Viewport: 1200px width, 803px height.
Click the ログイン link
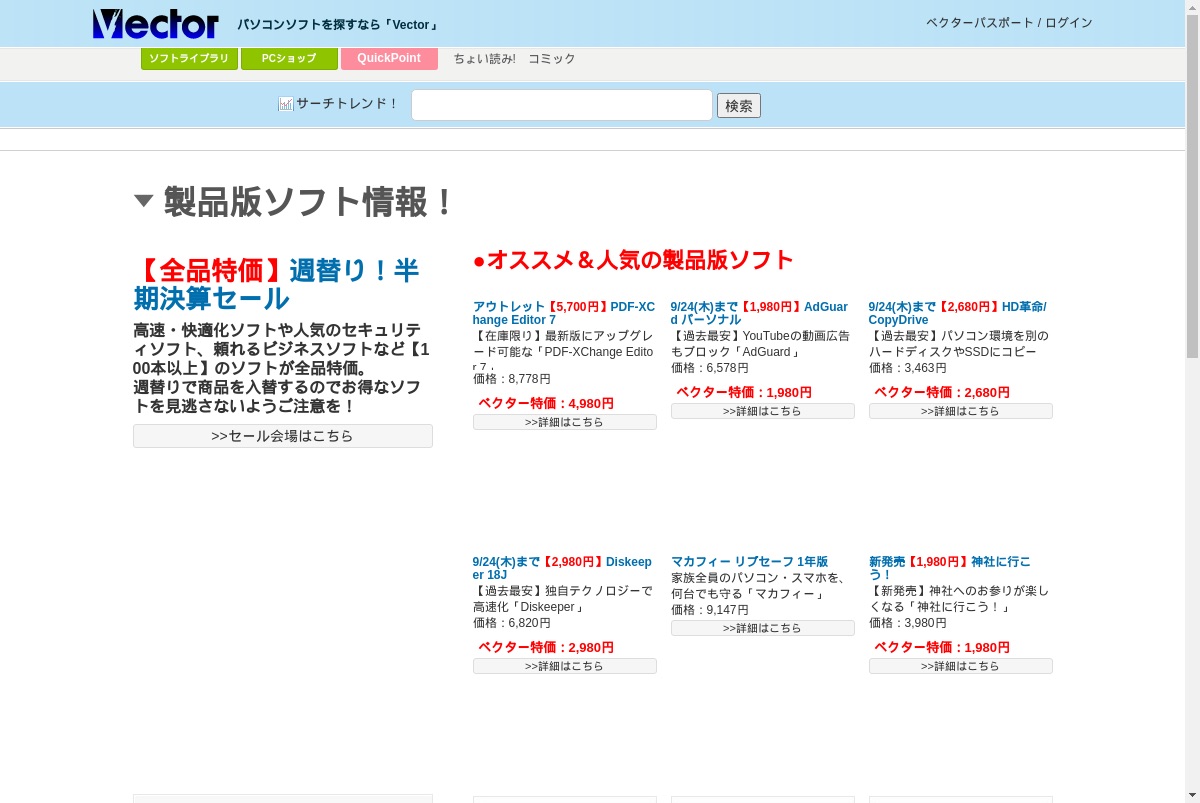tap(1069, 23)
